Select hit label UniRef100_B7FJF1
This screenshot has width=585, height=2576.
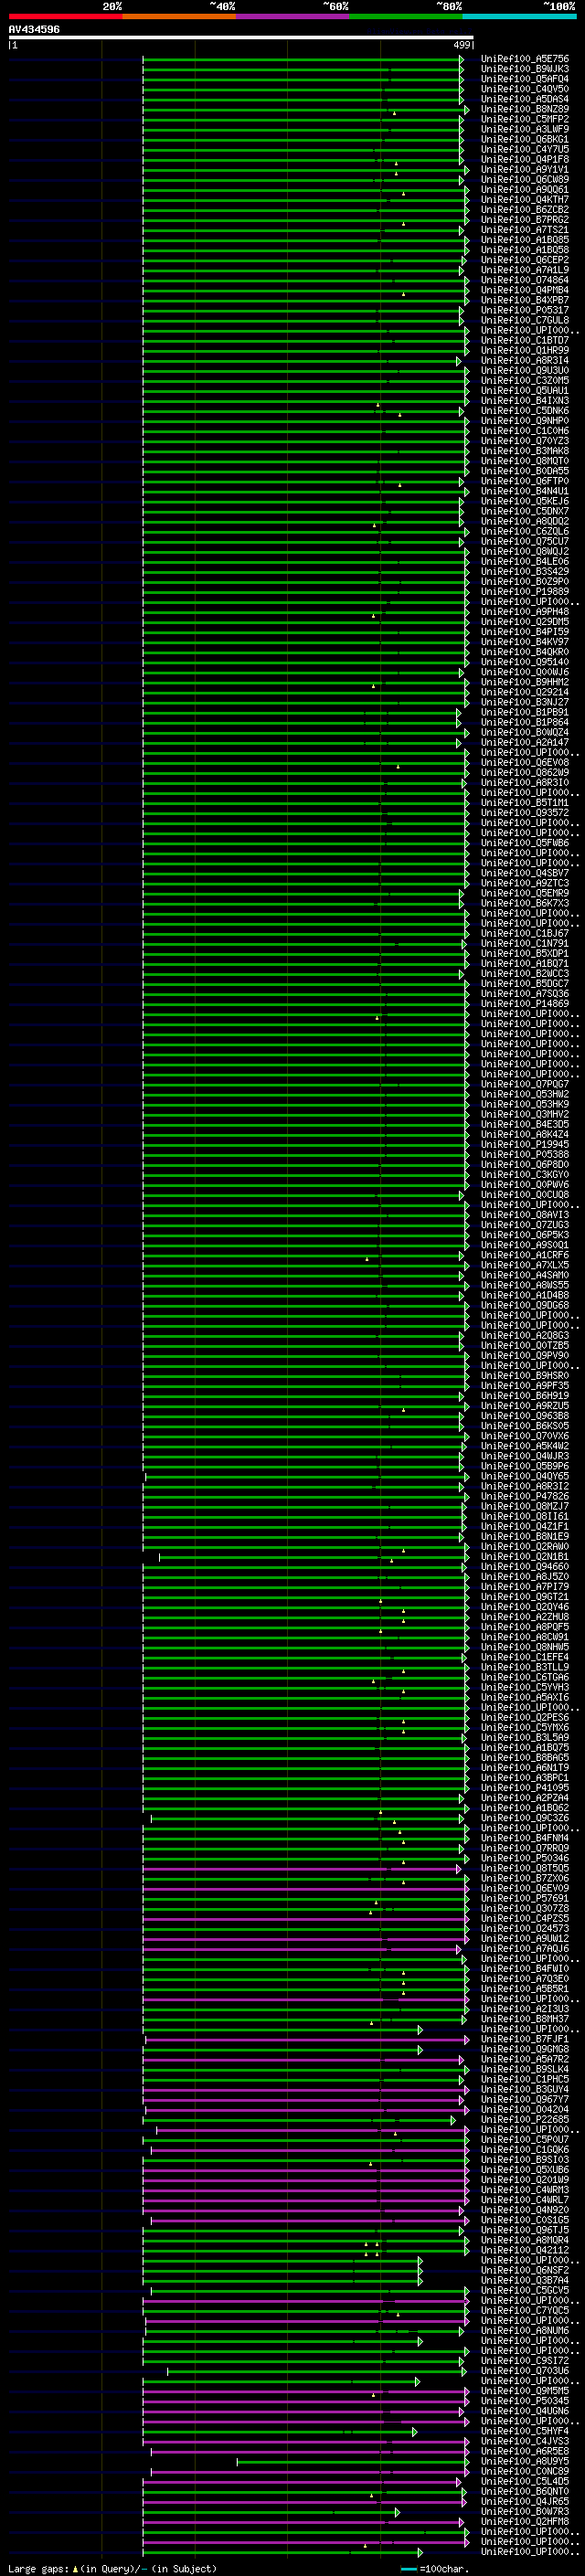[x=525, y=2039]
